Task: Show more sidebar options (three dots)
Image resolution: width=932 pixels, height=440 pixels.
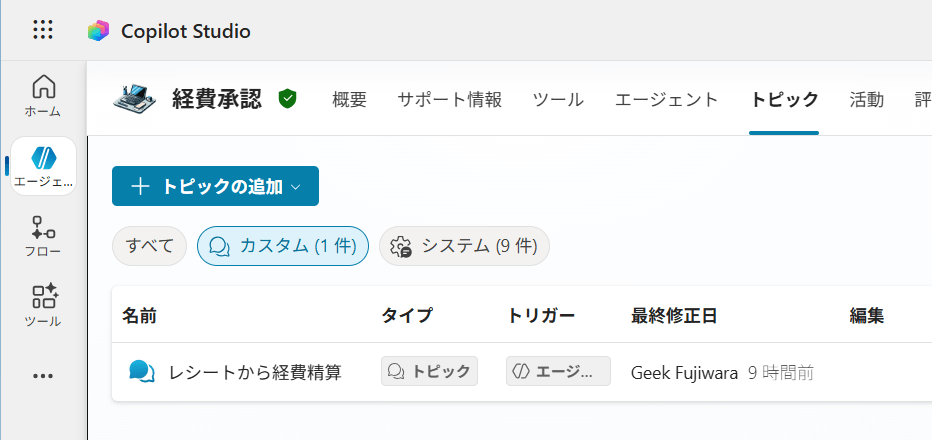Action: pos(43,376)
